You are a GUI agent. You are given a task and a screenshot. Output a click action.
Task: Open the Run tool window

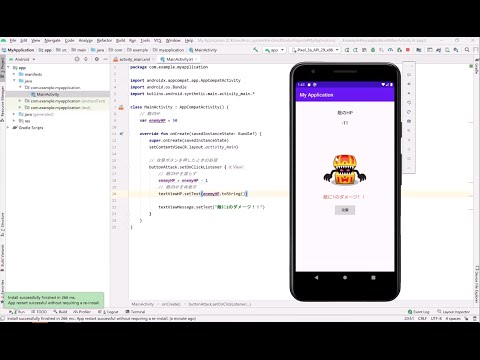point(17,312)
